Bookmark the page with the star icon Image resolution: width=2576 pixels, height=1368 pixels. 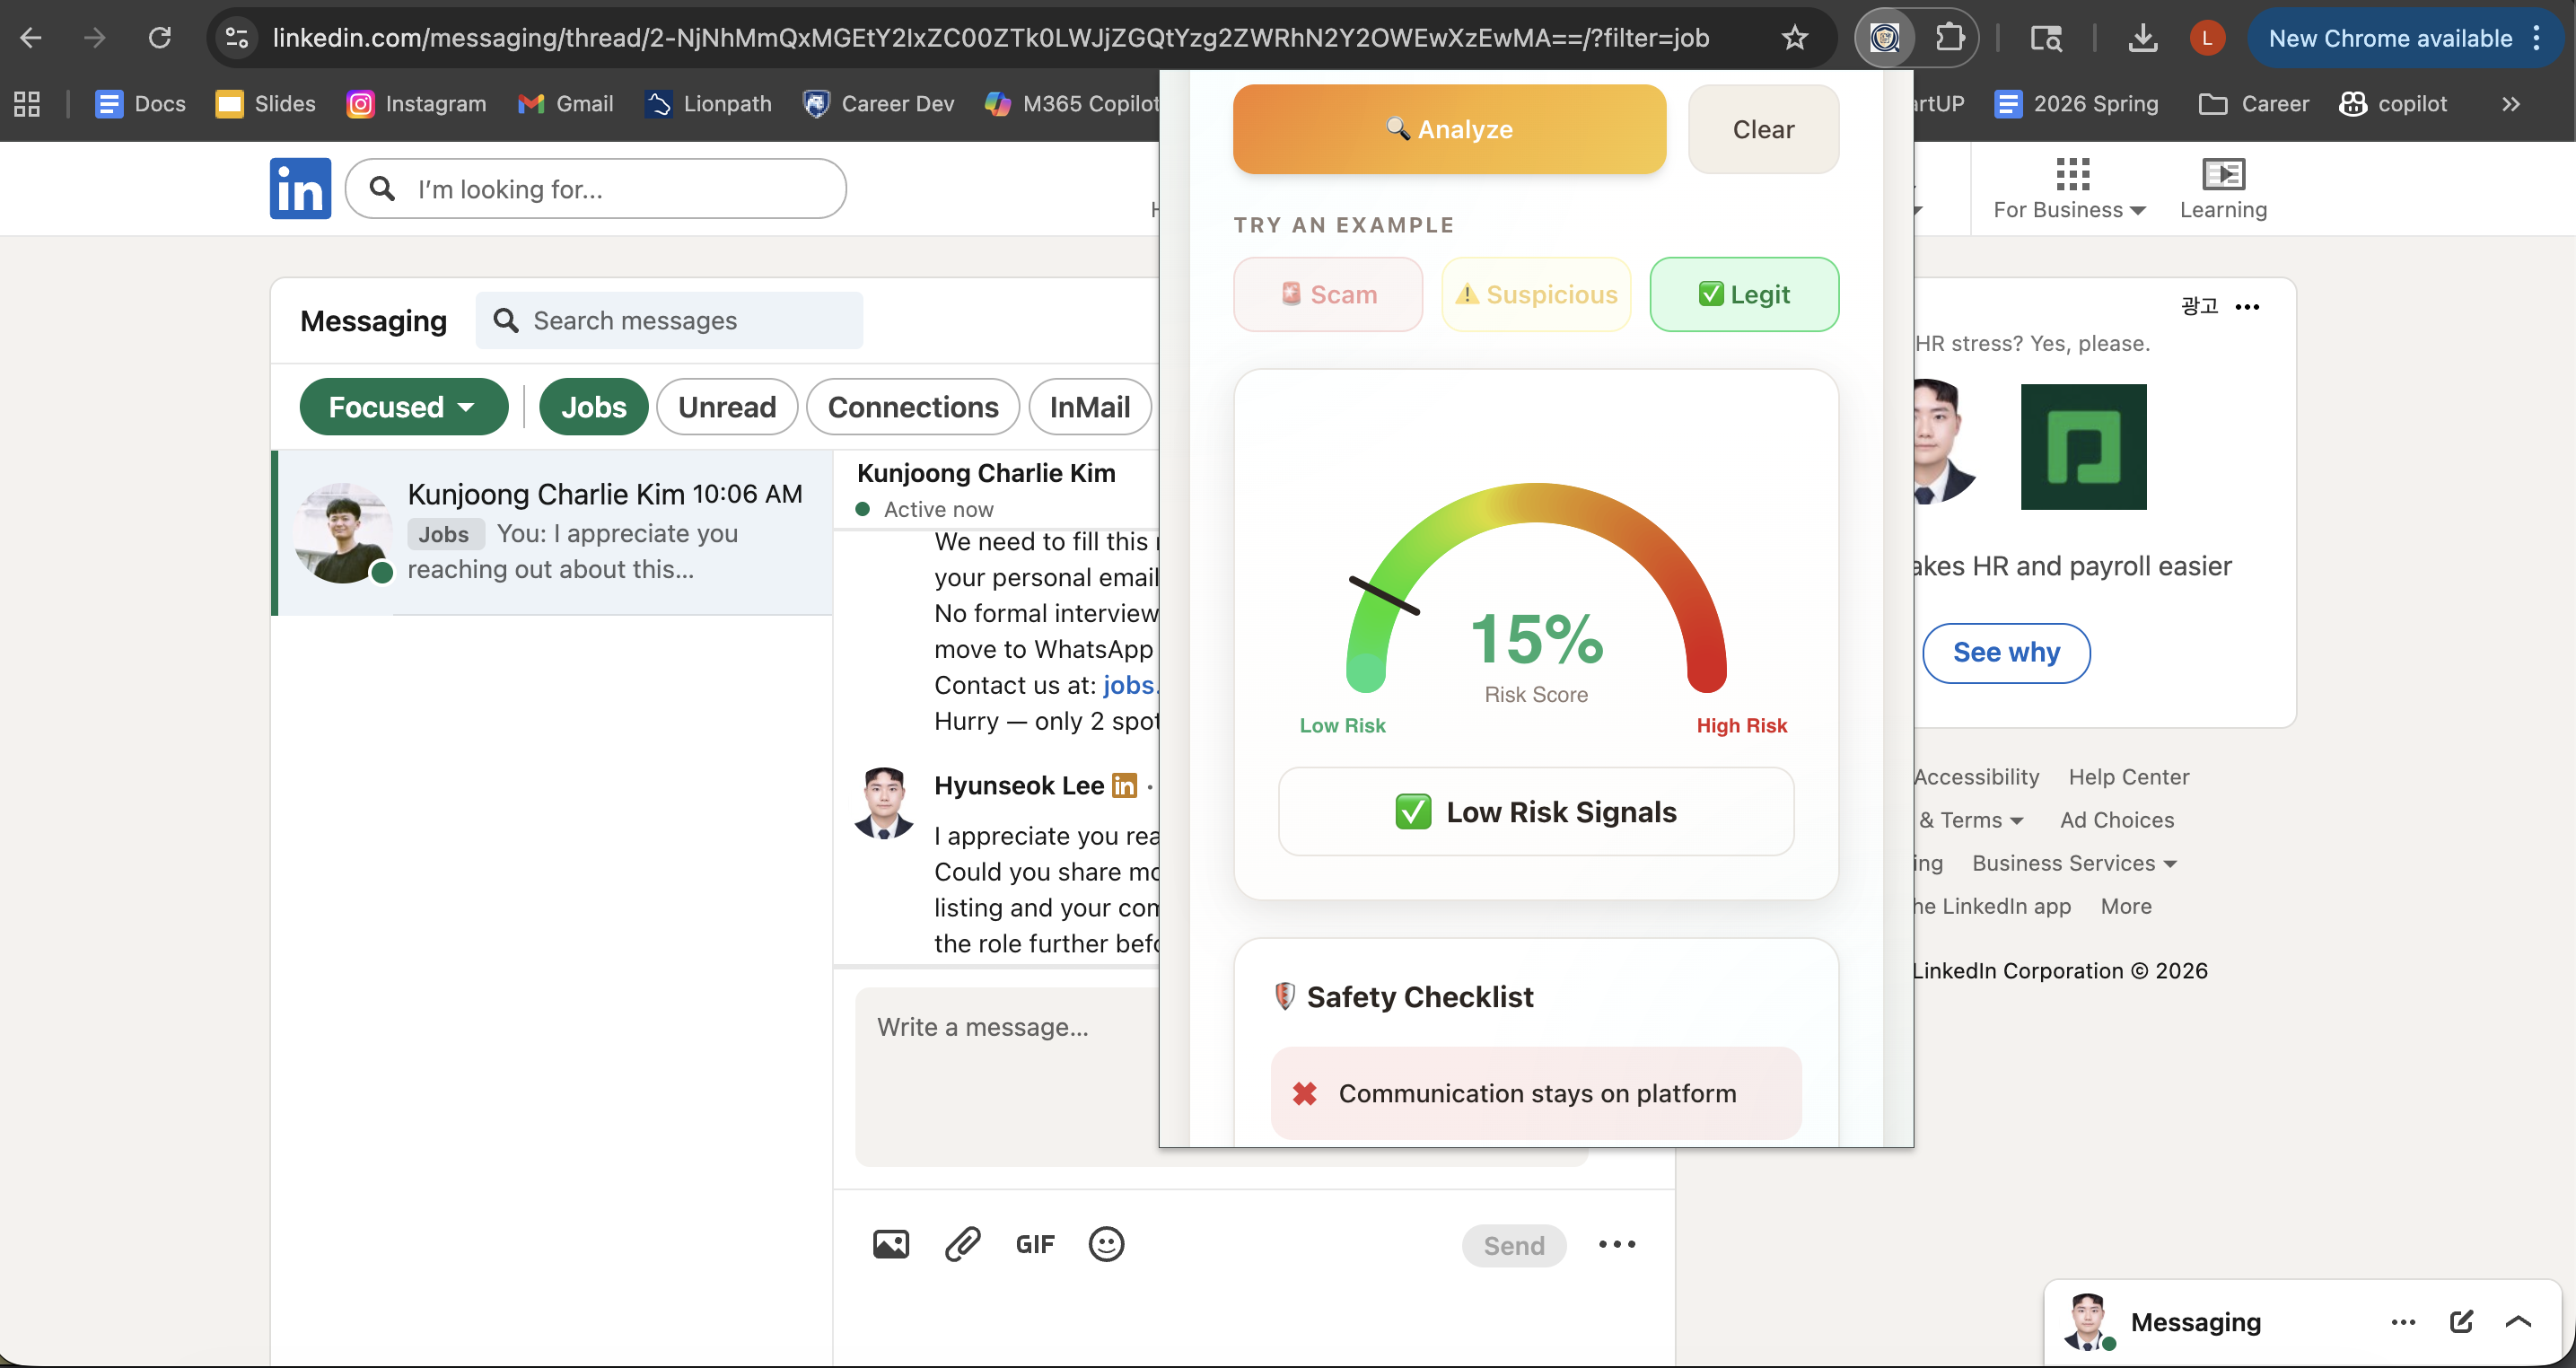[x=1794, y=38]
